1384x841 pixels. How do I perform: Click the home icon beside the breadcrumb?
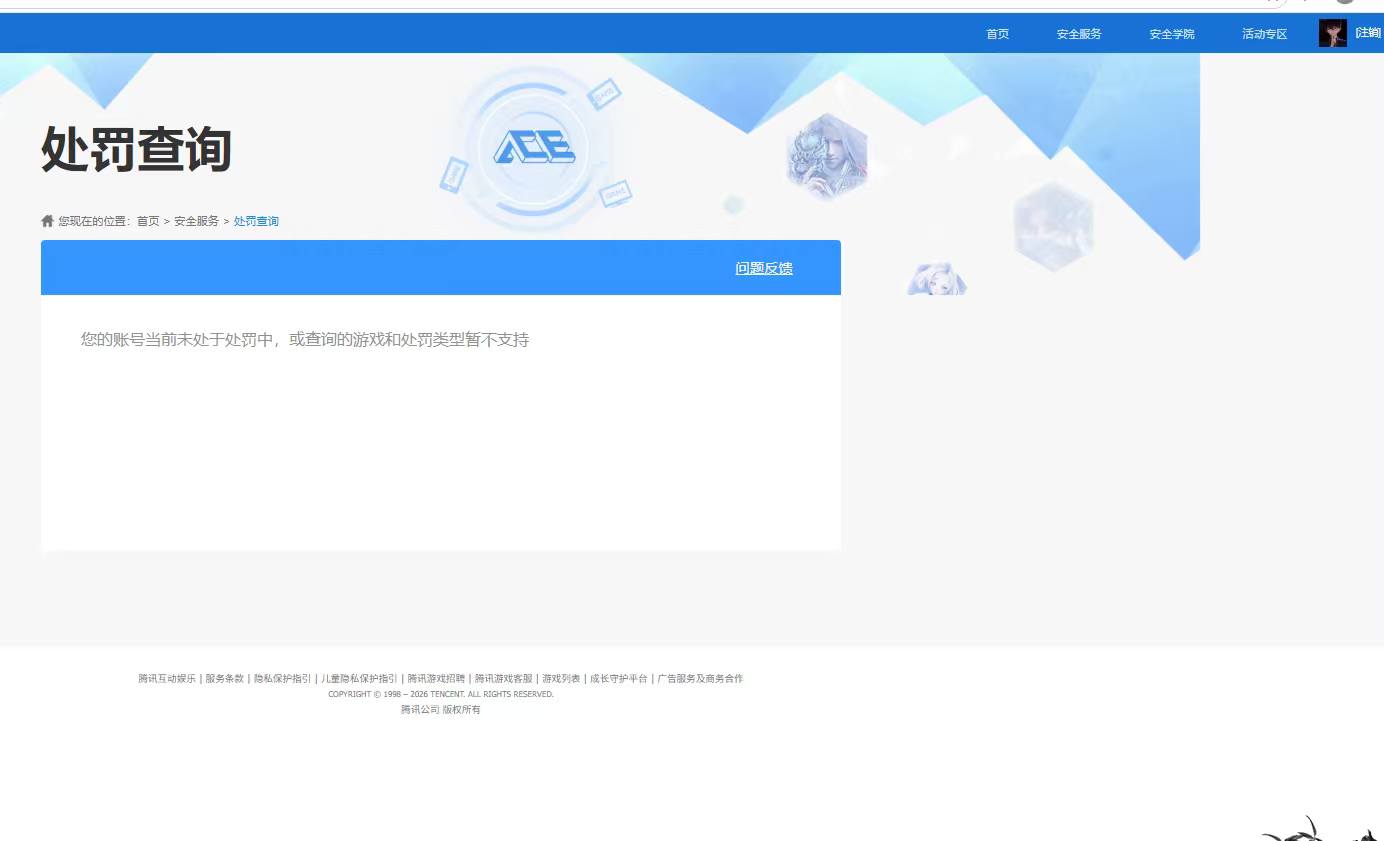47,220
